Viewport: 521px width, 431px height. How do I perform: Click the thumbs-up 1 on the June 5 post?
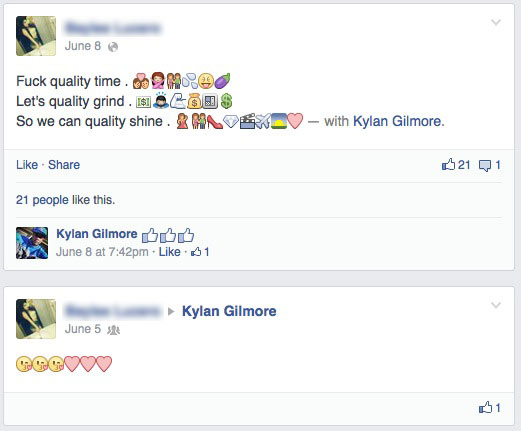(489, 407)
